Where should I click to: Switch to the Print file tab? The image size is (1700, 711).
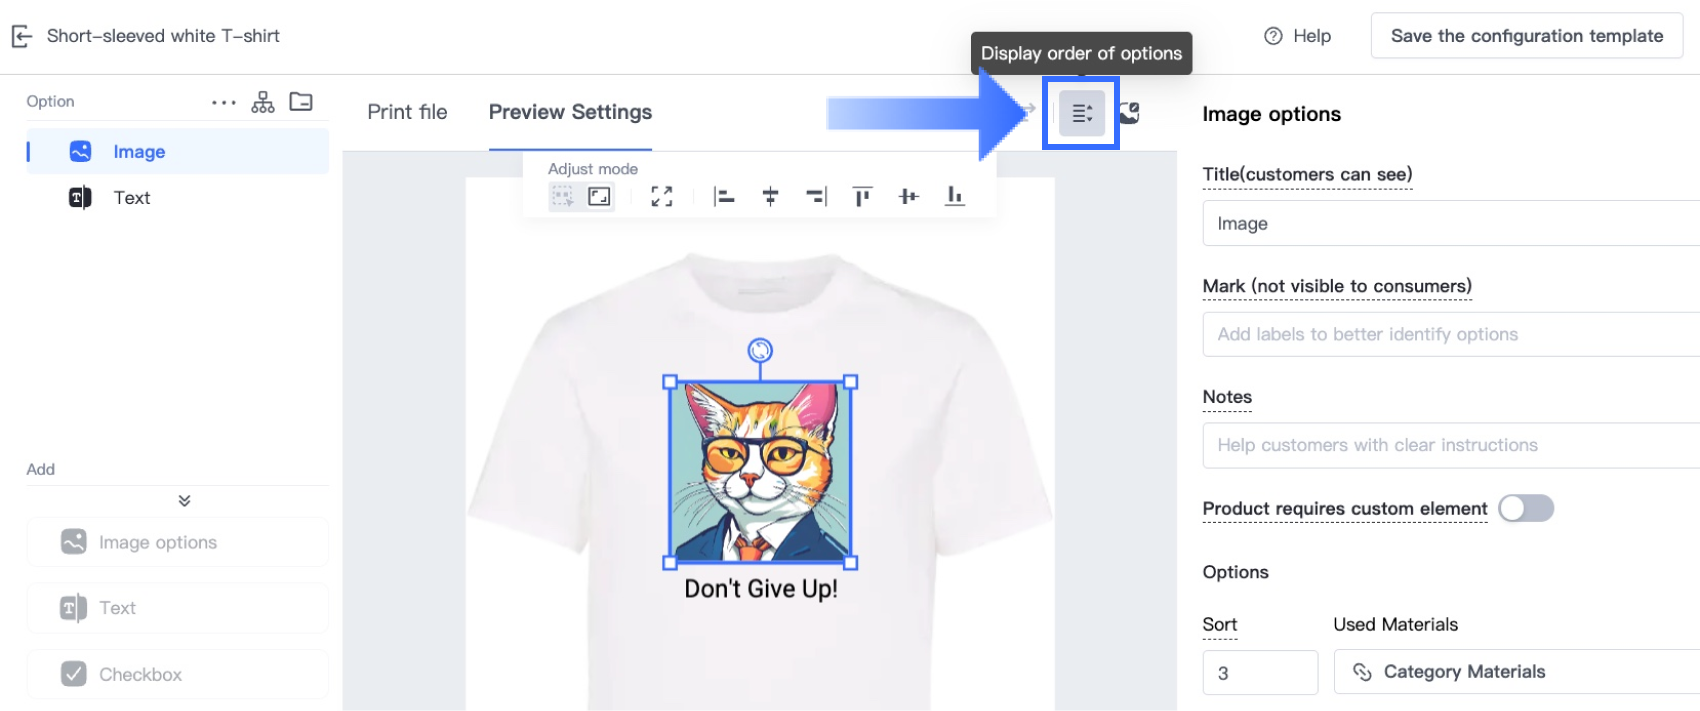(407, 112)
